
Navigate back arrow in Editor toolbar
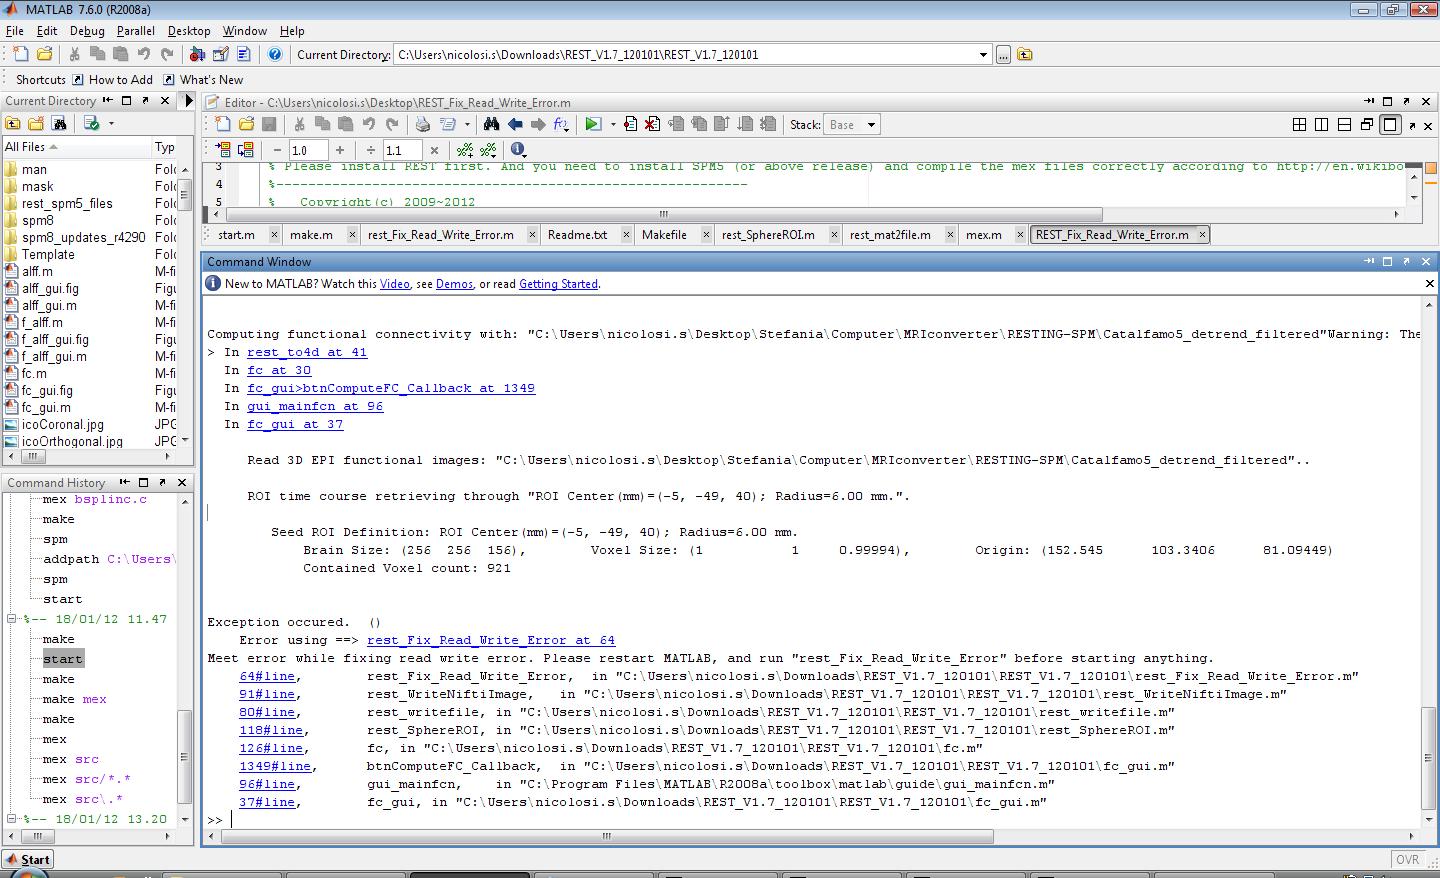point(515,124)
